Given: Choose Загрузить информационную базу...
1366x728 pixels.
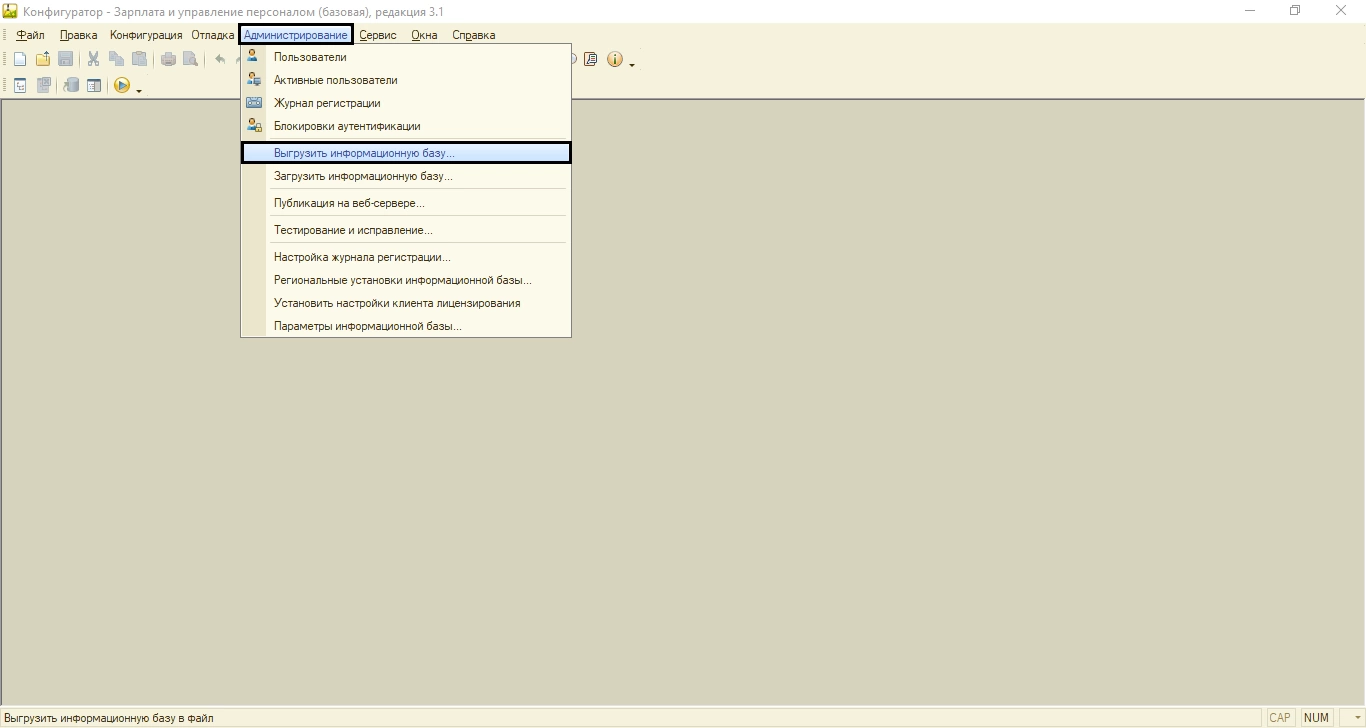Looking at the screenshot, I should [x=406, y=176].
